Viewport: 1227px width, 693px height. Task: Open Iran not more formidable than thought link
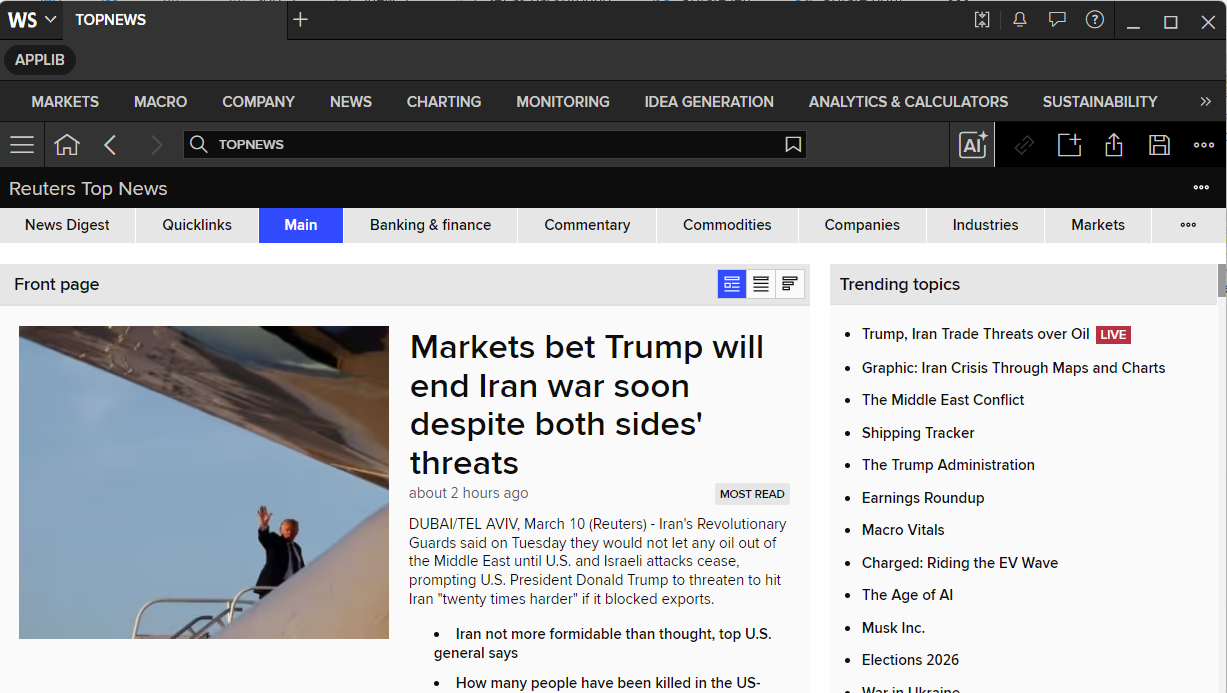click(602, 643)
